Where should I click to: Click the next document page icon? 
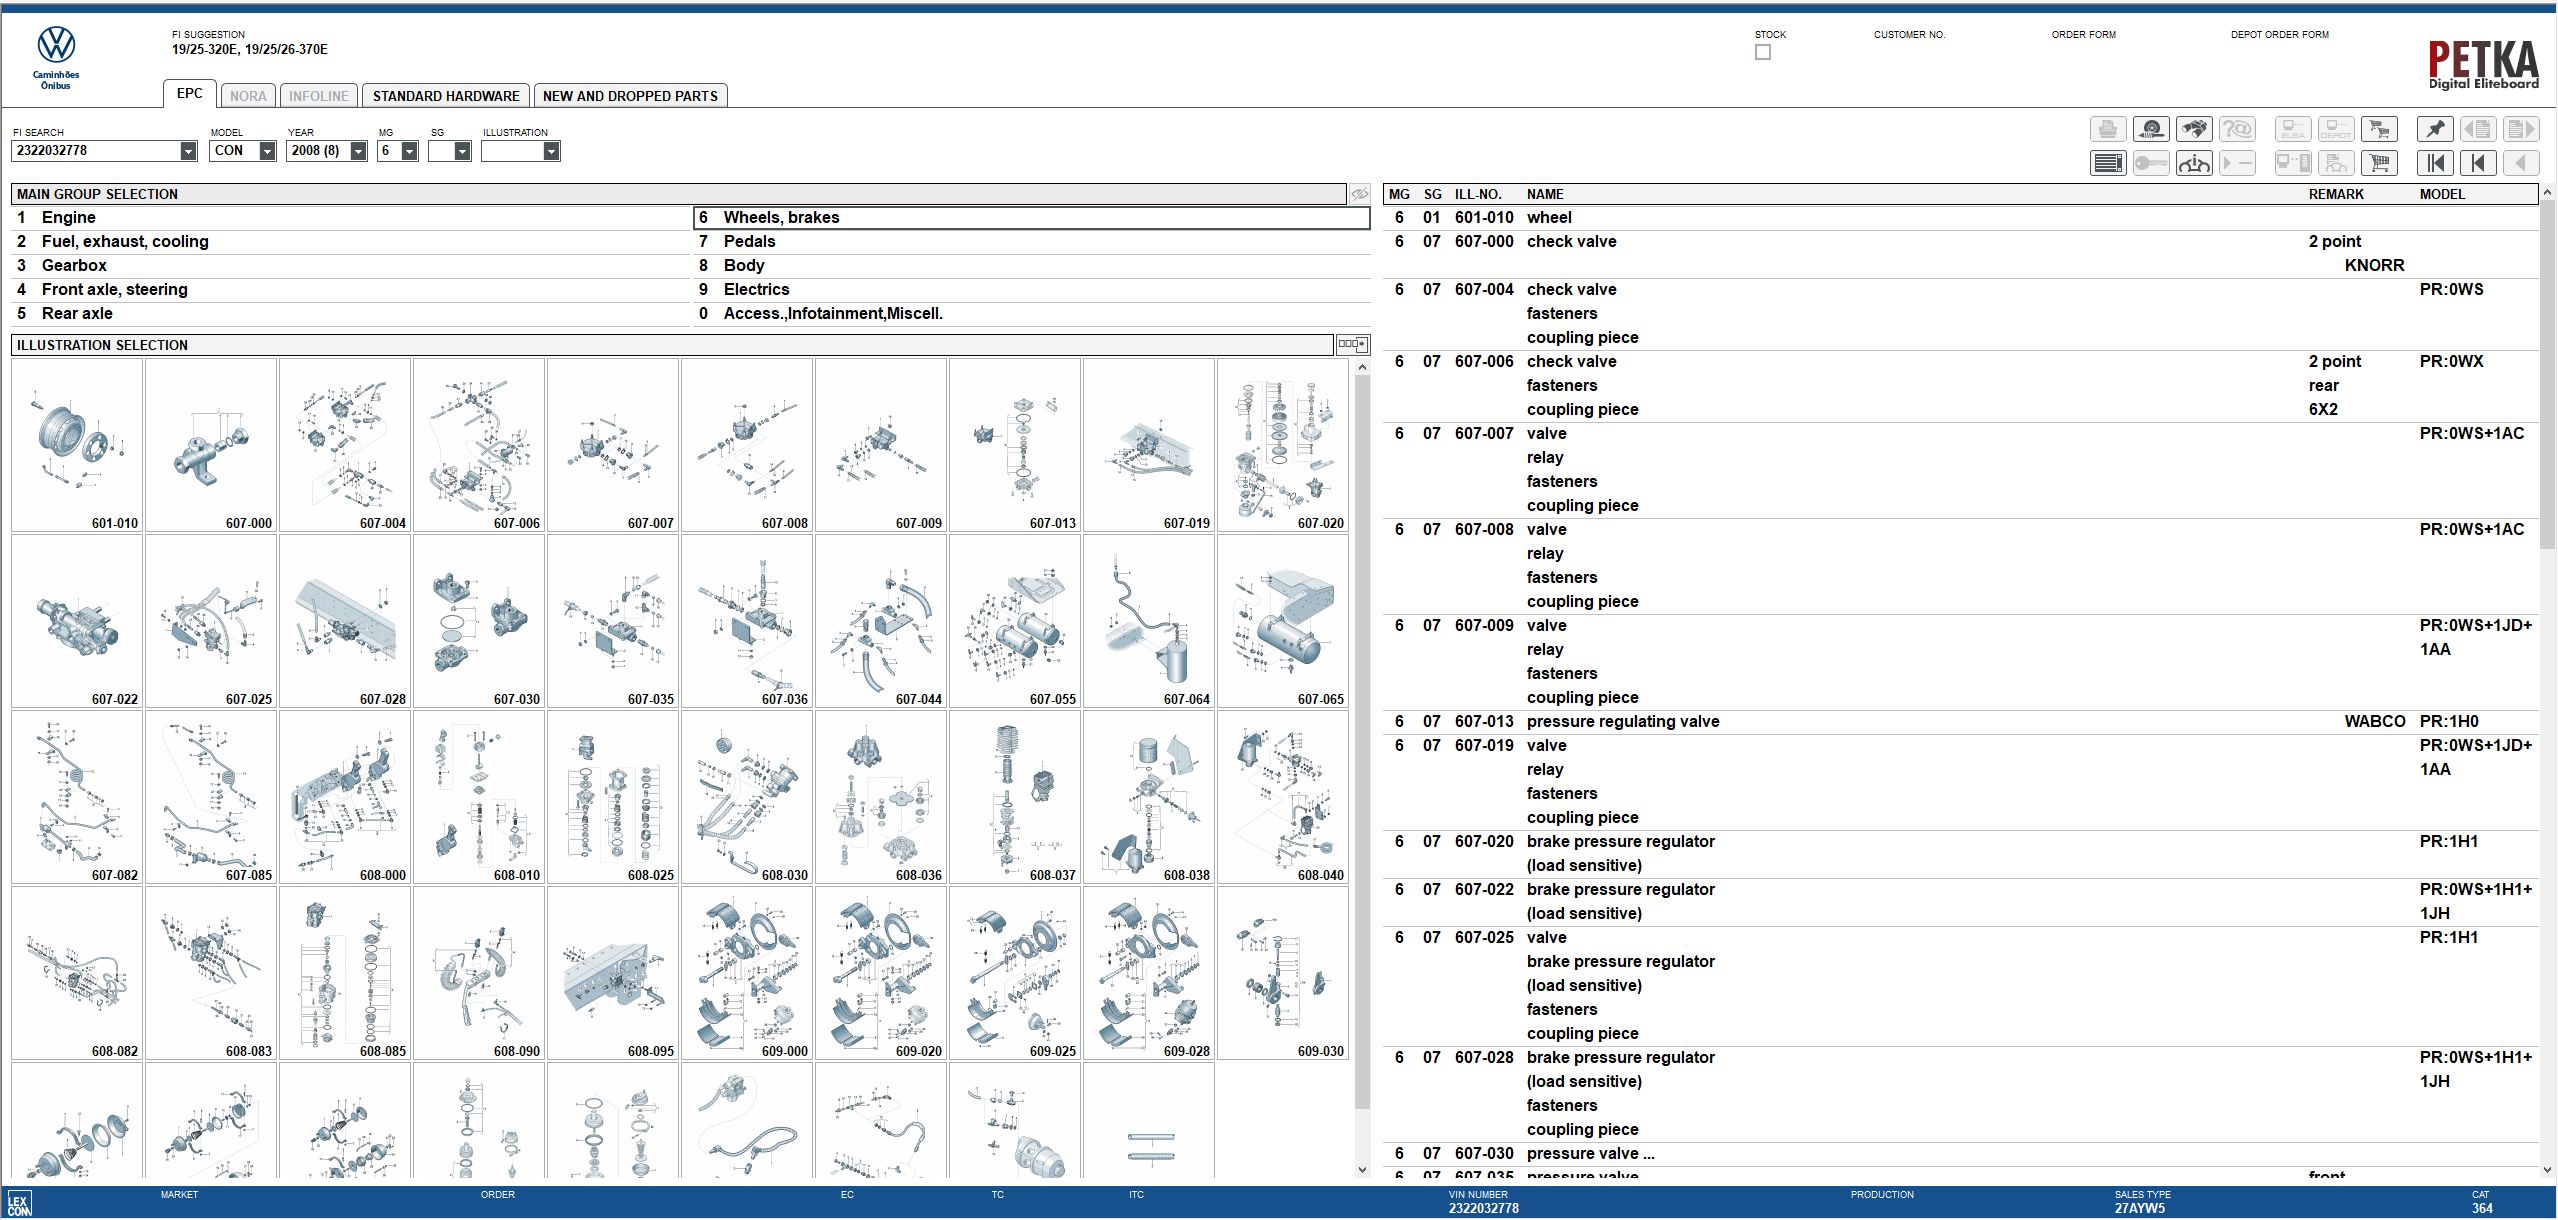tap(2521, 129)
